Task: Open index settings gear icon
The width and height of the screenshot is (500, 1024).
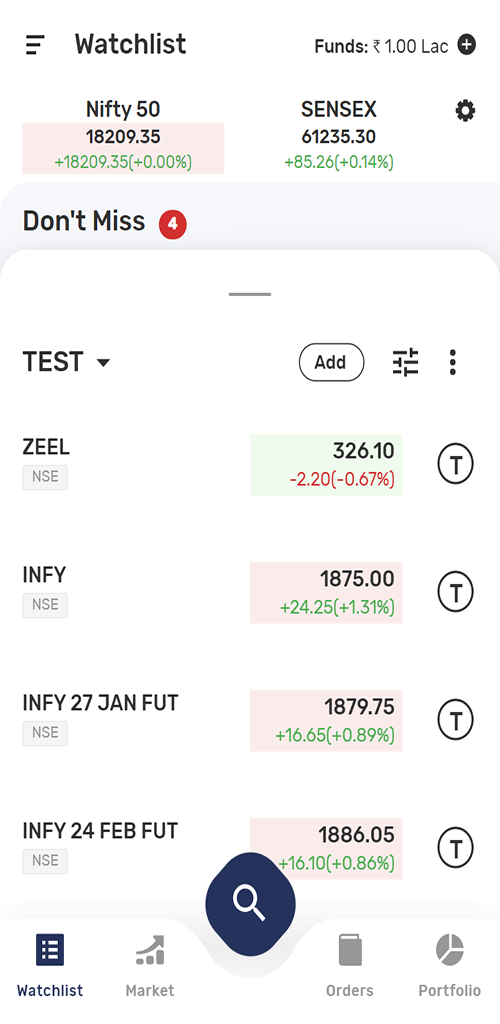Action: click(x=465, y=111)
